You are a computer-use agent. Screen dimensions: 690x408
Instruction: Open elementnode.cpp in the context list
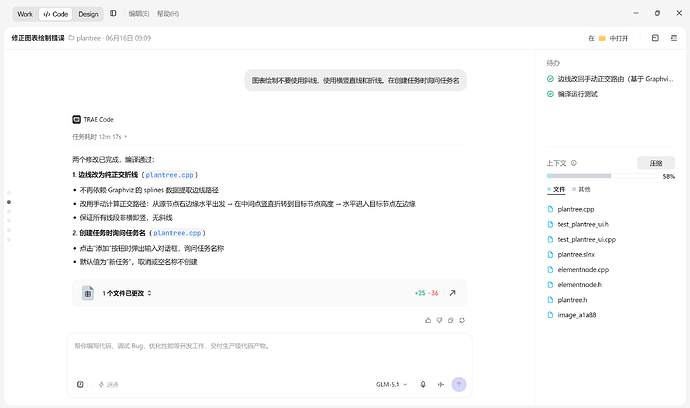583,270
